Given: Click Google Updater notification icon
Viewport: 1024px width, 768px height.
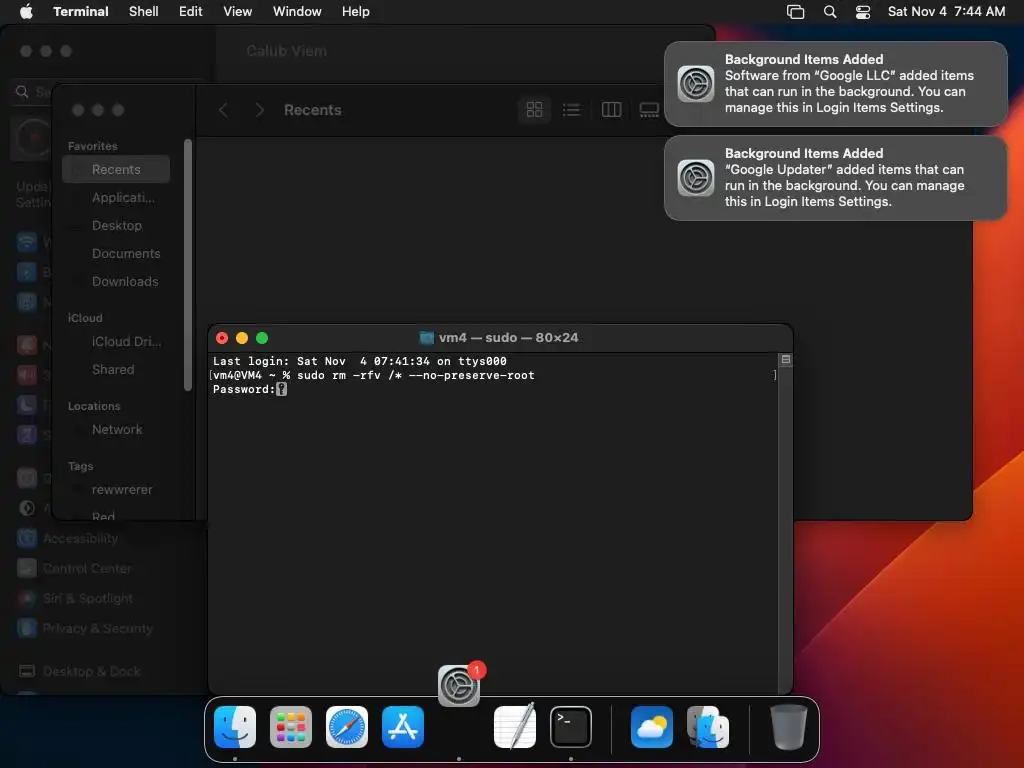Looking at the screenshot, I should 696,178.
